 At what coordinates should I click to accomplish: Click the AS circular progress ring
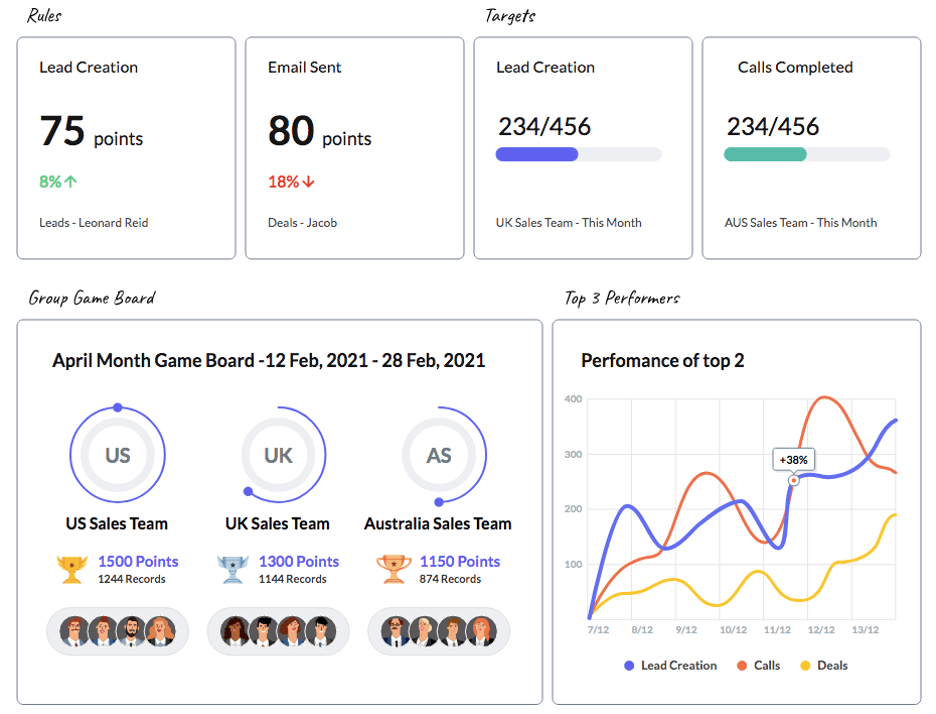(438, 454)
